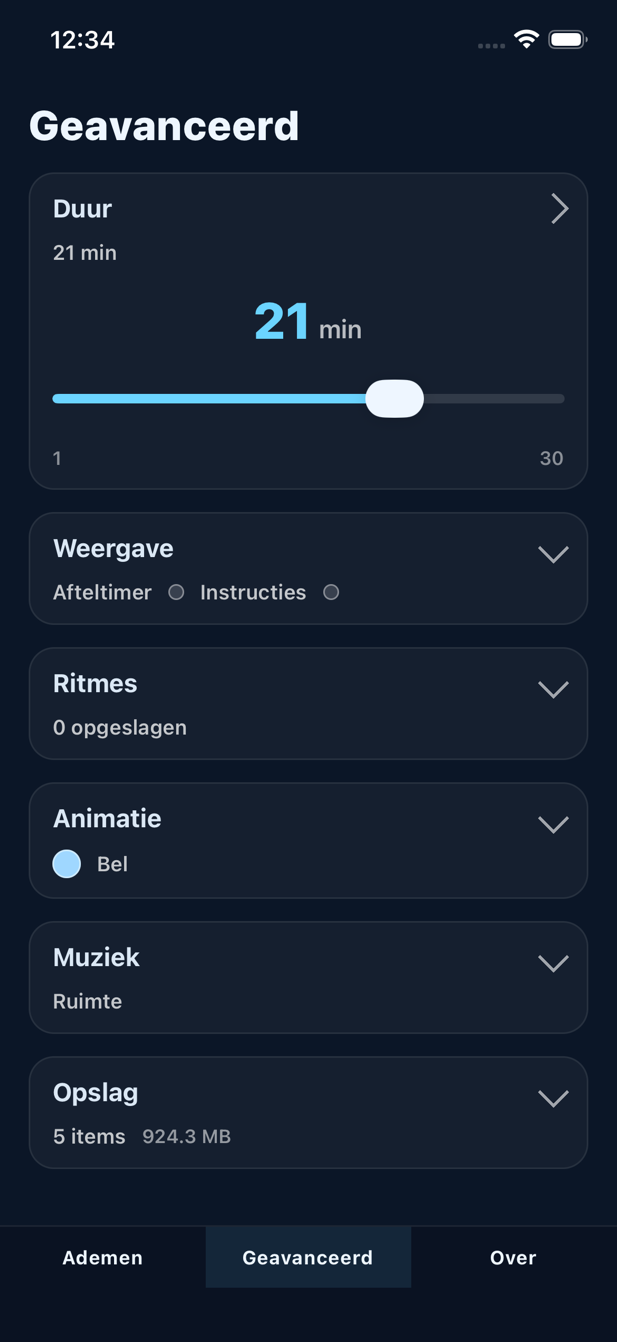Image resolution: width=617 pixels, height=1342 pixels.
Task: Click the Wi-Fi icon in the status bar
Action: click(x=525, y=40)
